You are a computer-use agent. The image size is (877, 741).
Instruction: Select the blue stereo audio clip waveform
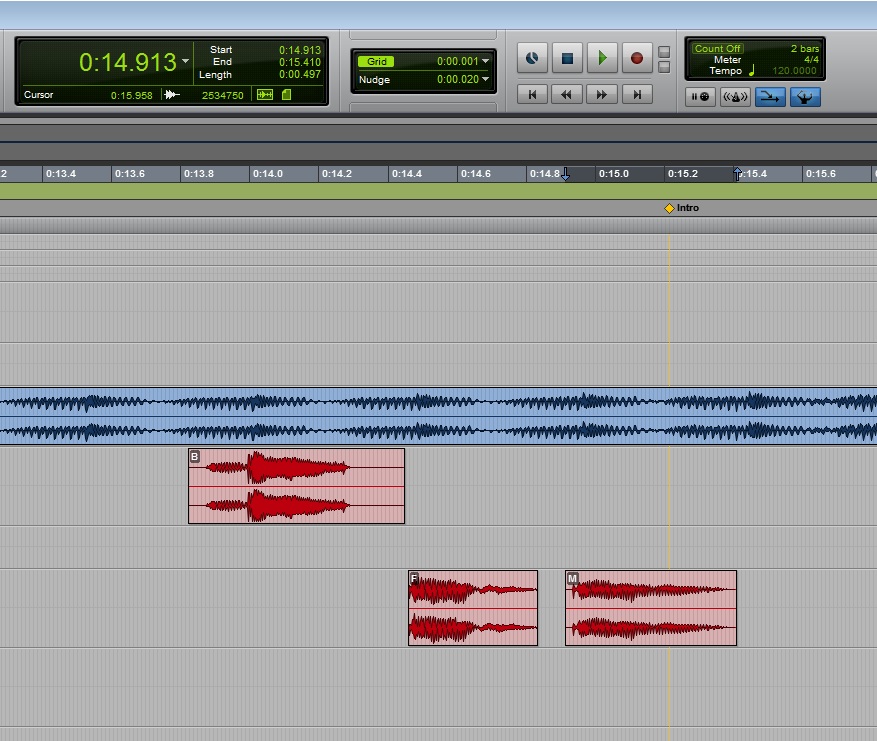(x=438, y=416)
